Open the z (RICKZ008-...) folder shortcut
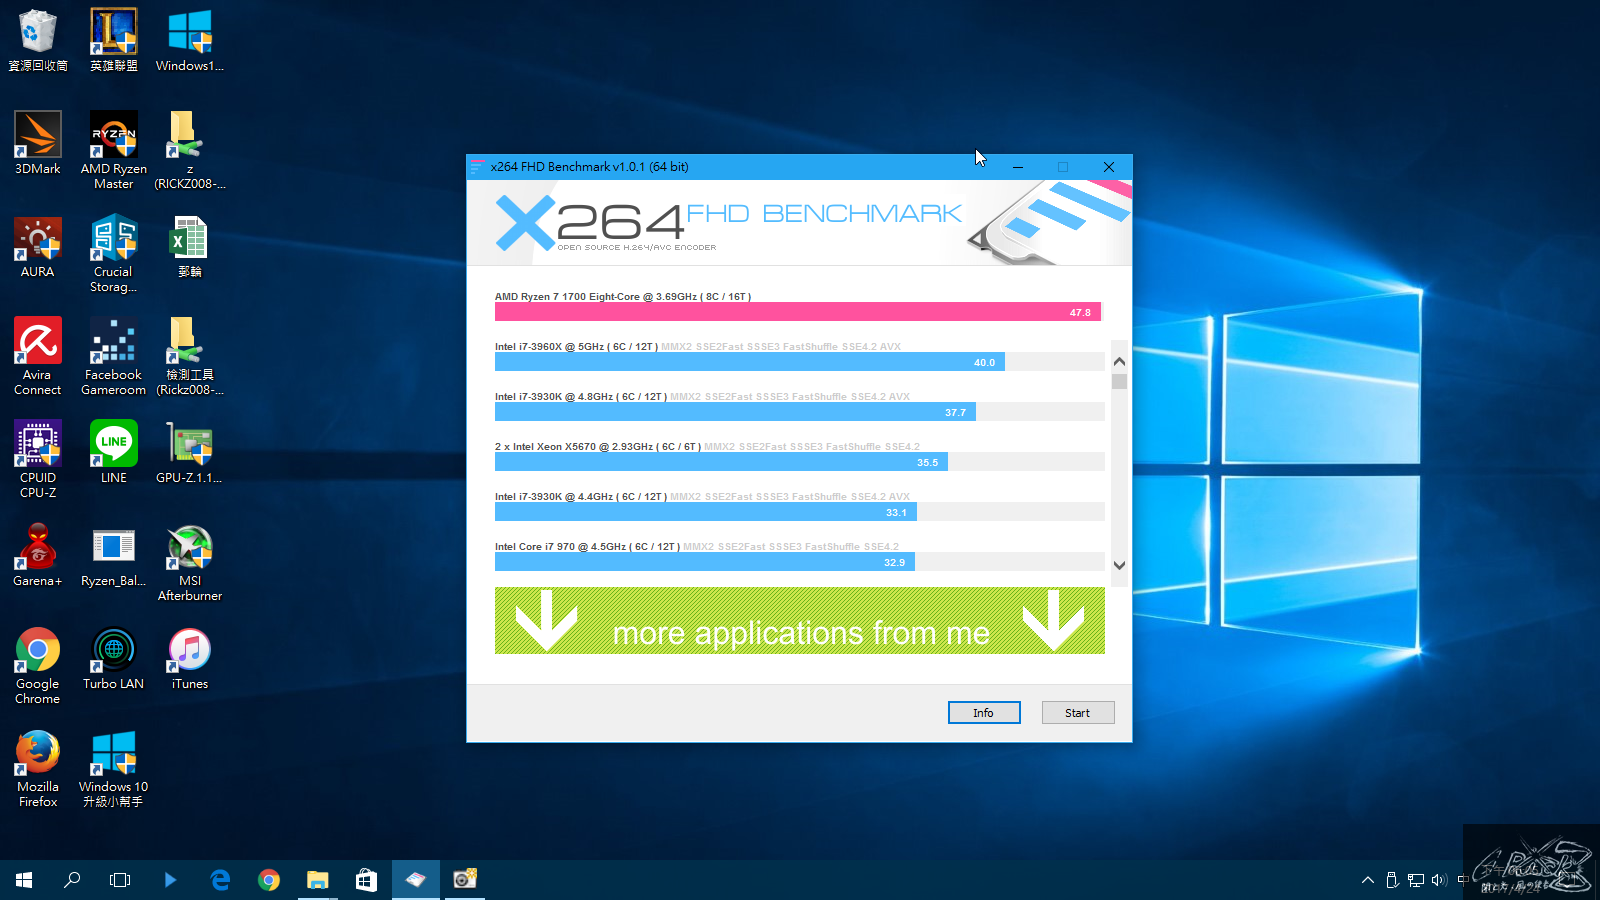The height and width of the screenshot is (900, 1600). [190, 150]
